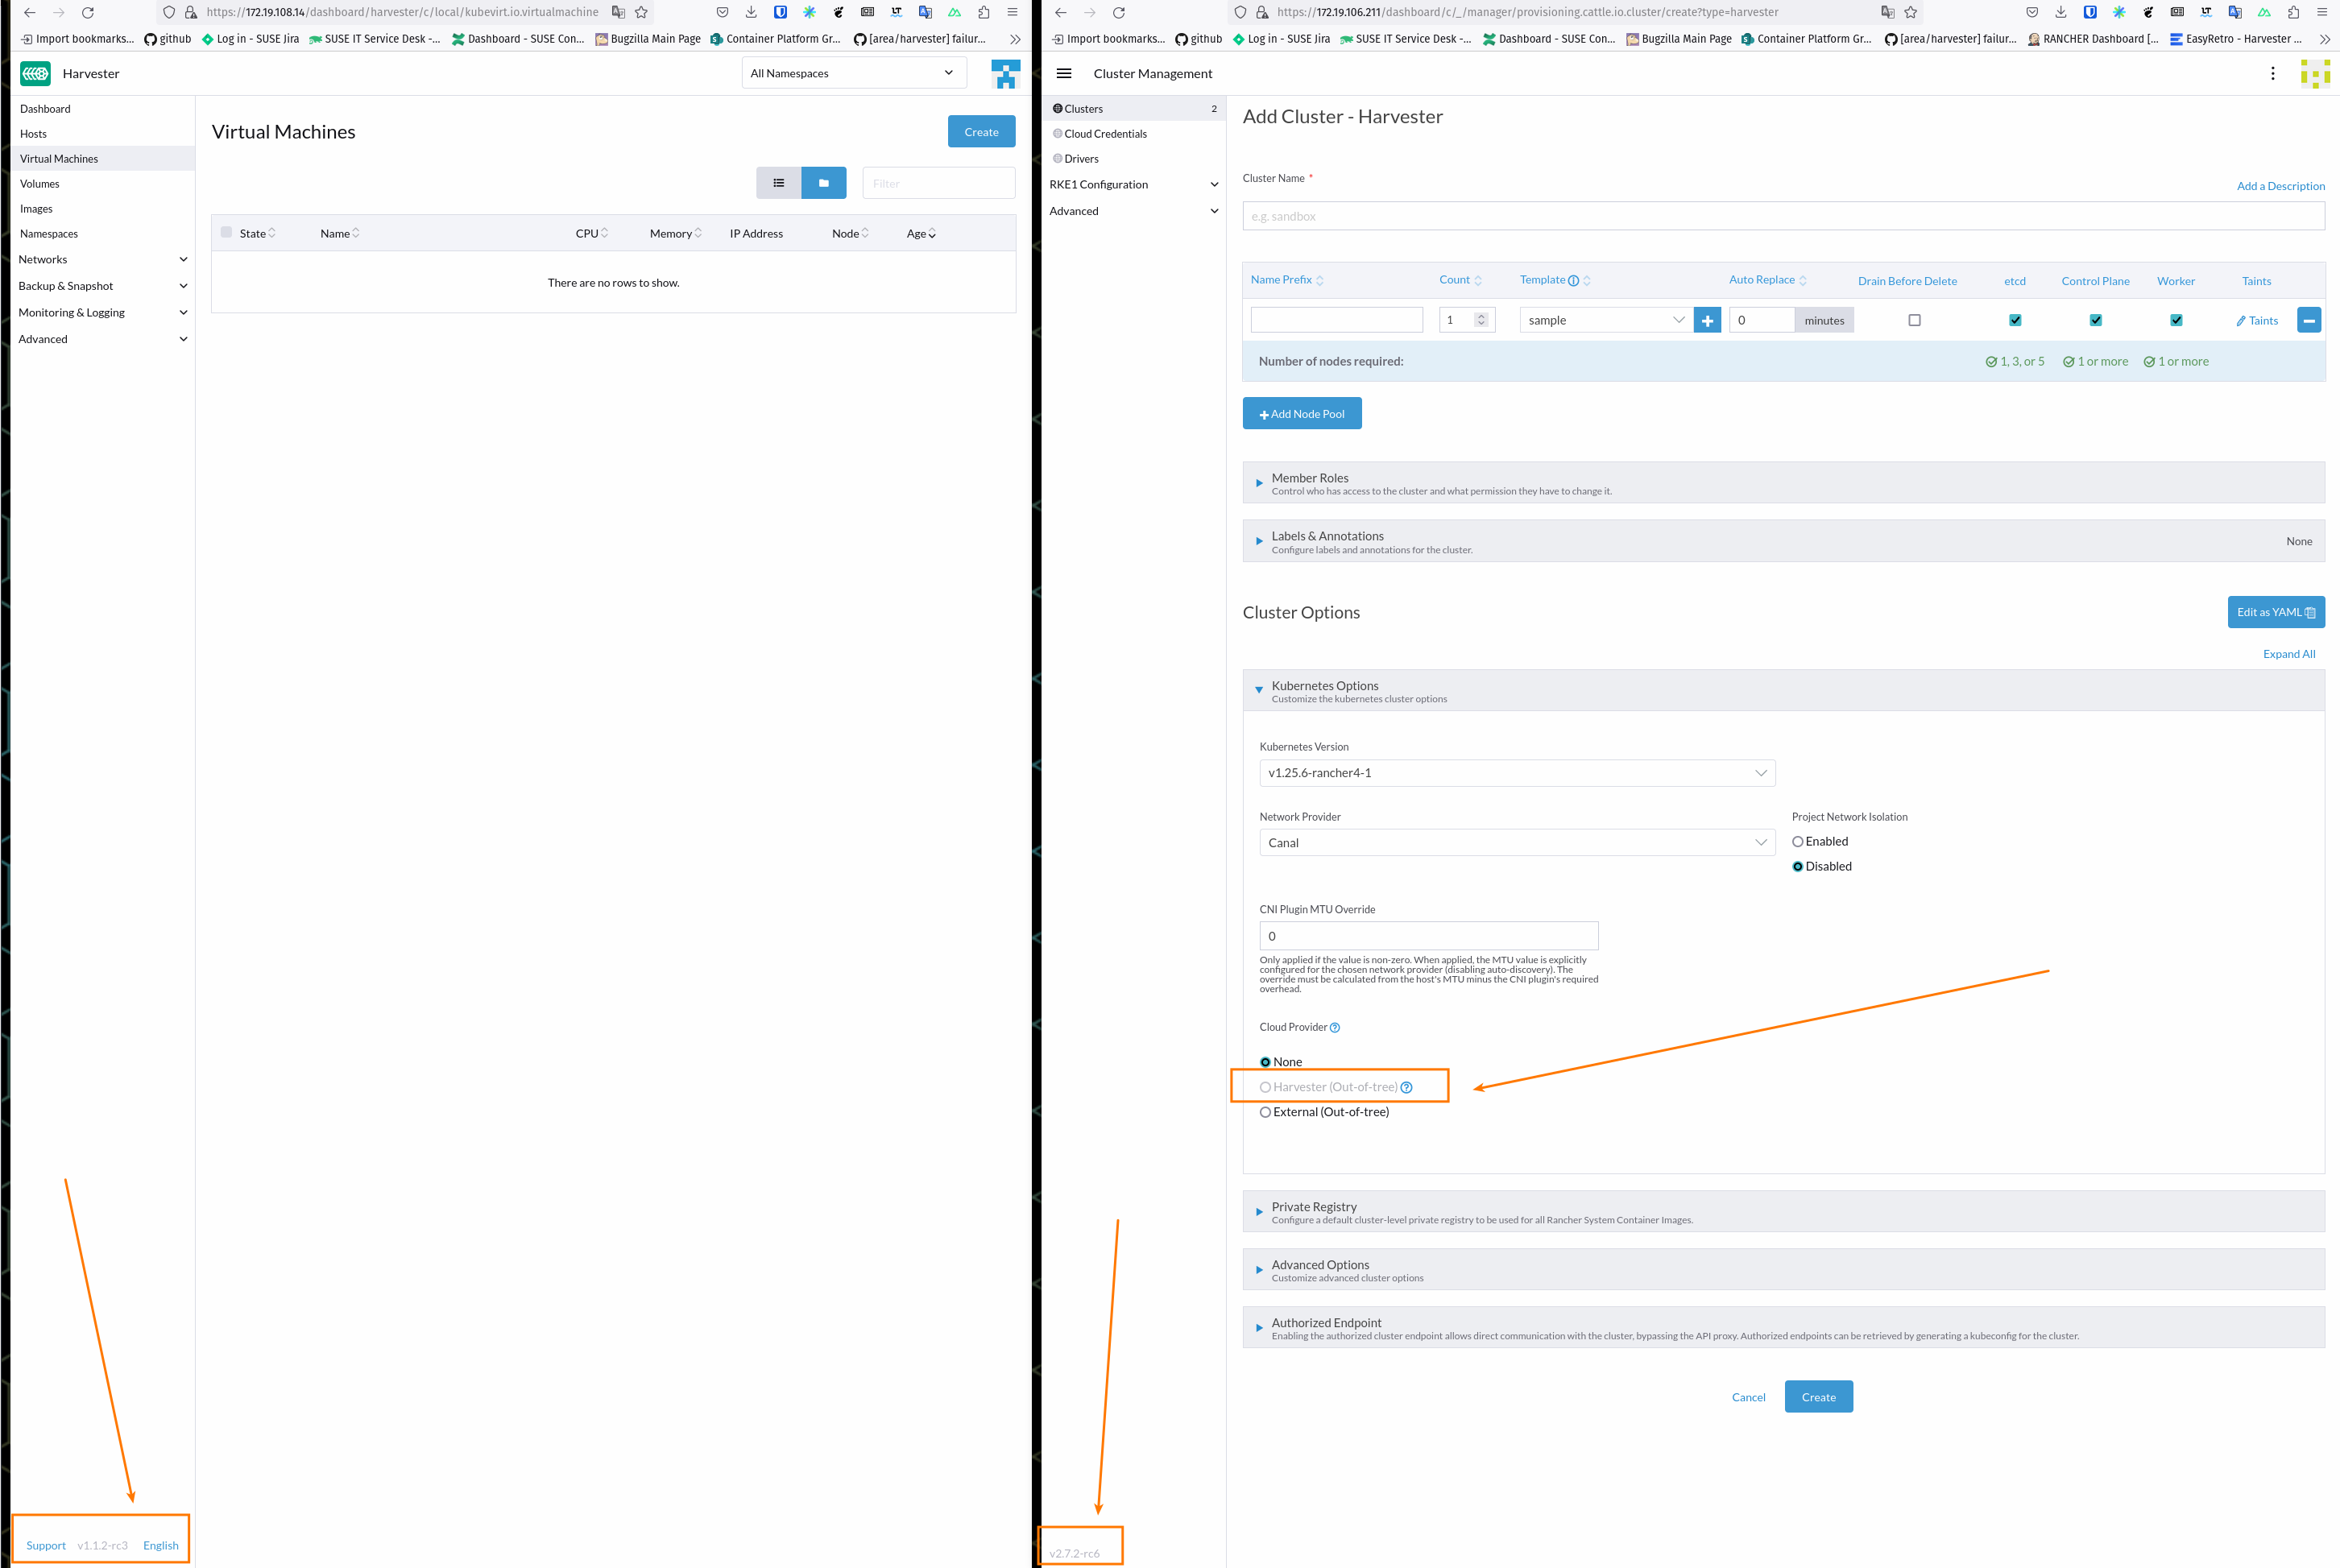Click the Harvester logo icon
The height and width of the screenshot is (1568, 2340).
(x=35, y=73)
